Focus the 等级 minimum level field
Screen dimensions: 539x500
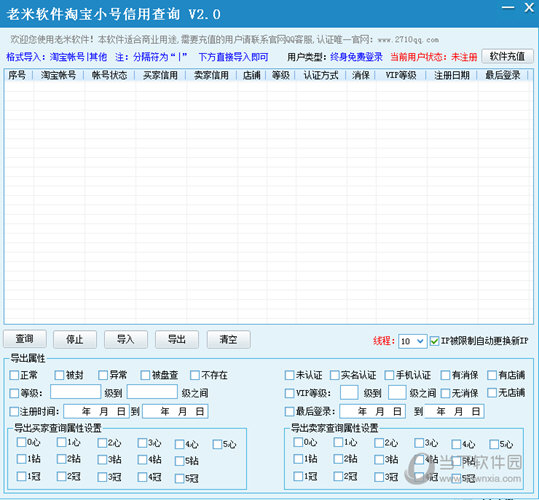click(x=76, y=392)
